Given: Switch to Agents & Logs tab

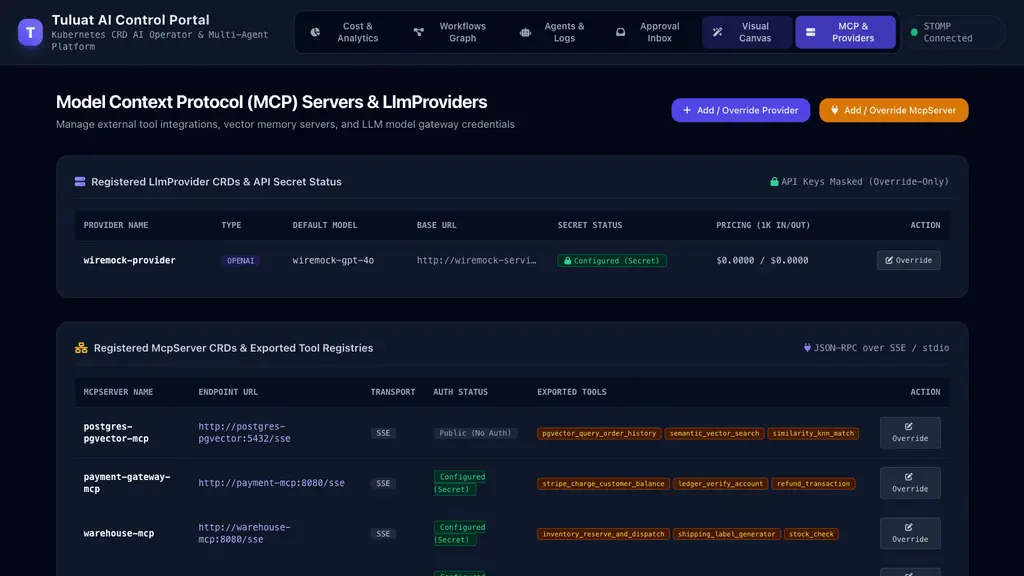Looking at the screenshot, I should tap(553, 32).
